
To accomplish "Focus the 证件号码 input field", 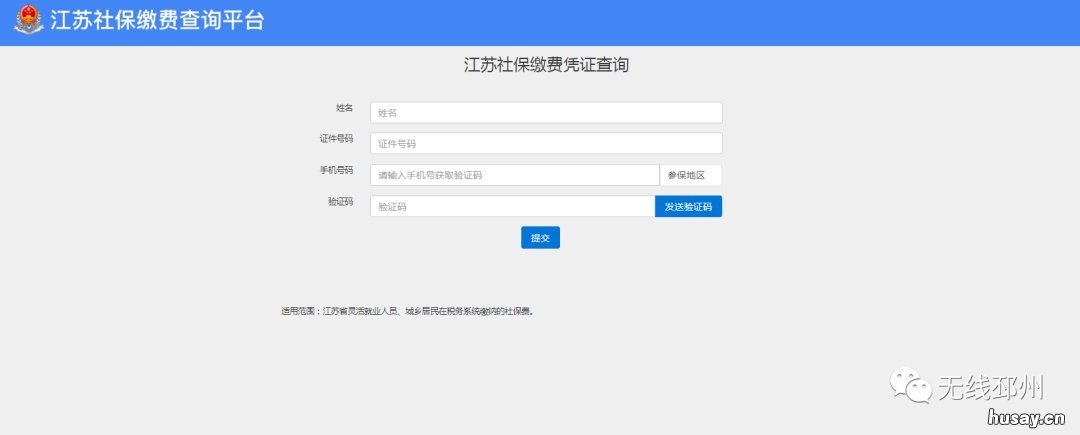I will (546, 144).
